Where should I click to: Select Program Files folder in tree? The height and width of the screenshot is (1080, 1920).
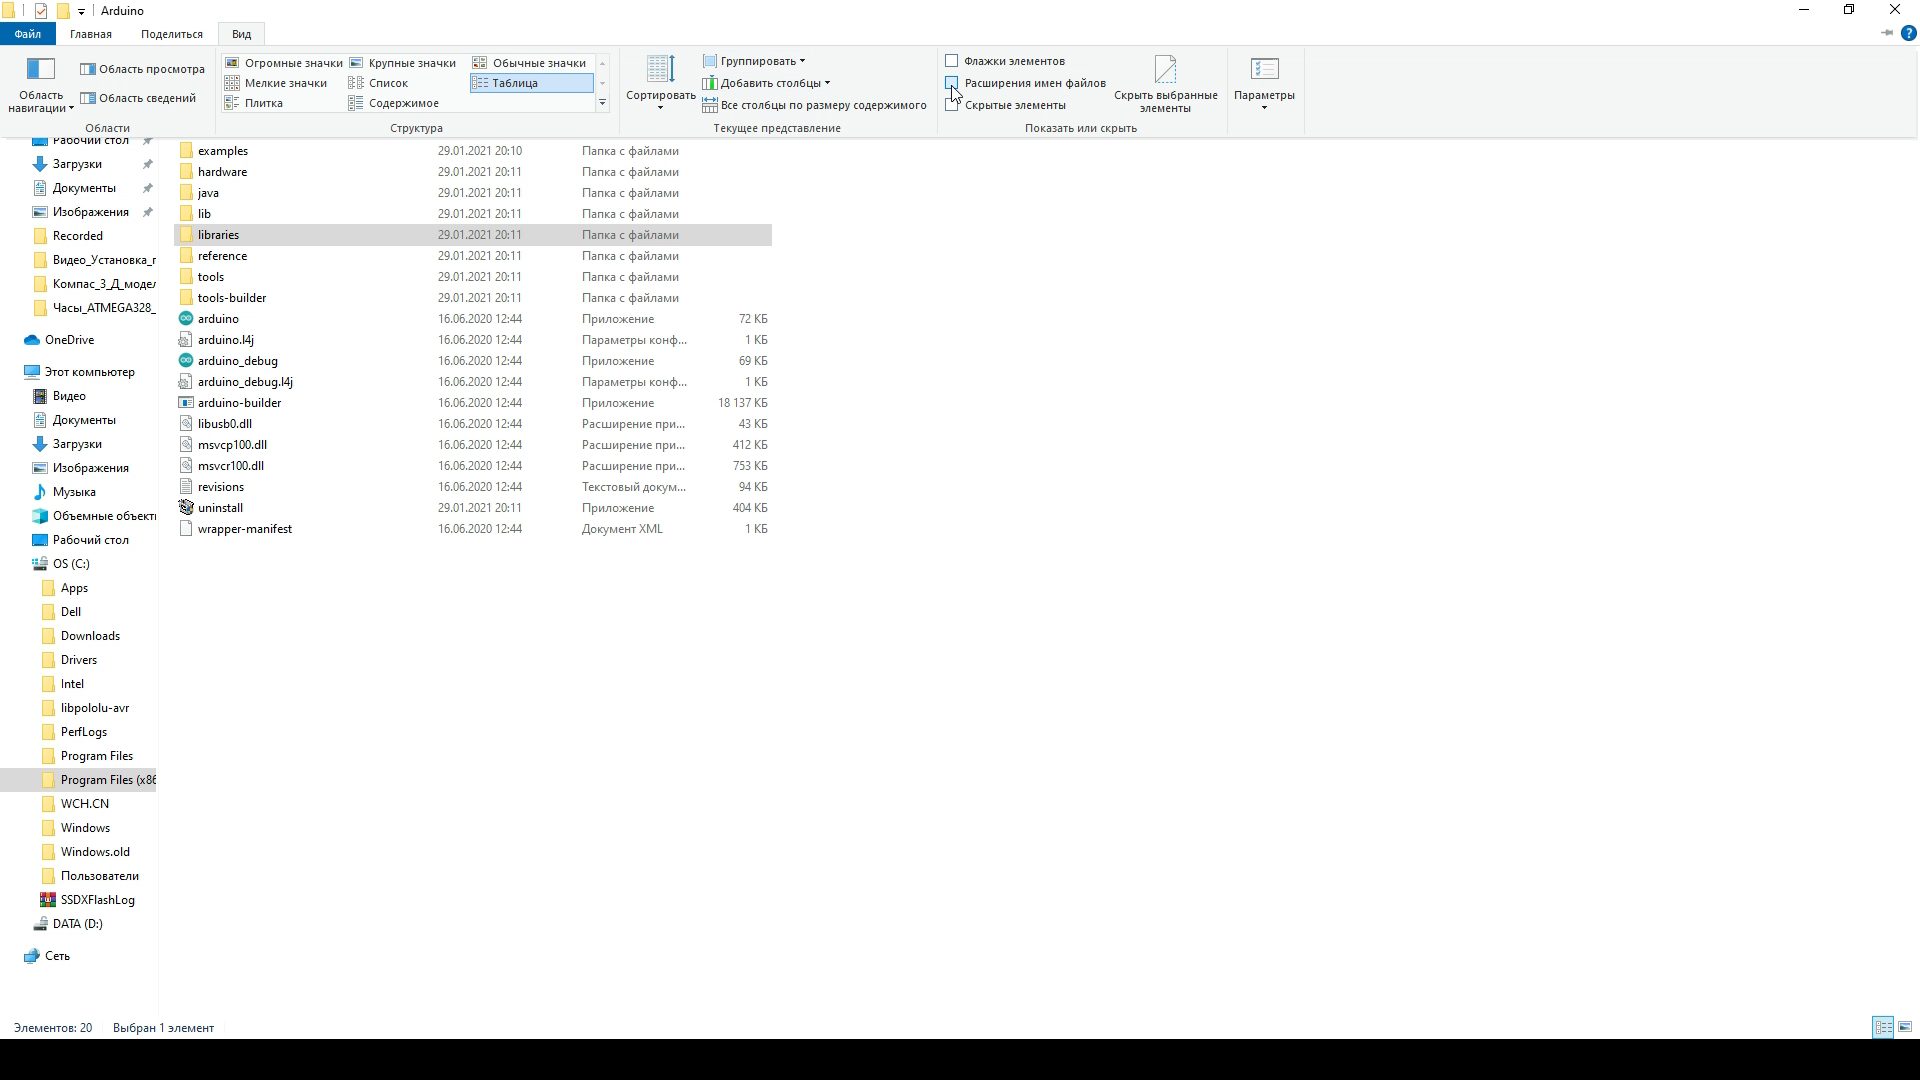click(96, 756)
